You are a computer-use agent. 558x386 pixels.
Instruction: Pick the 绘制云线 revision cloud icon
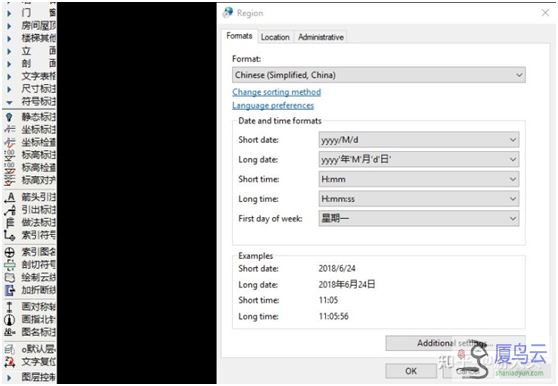tap(10, 277)
